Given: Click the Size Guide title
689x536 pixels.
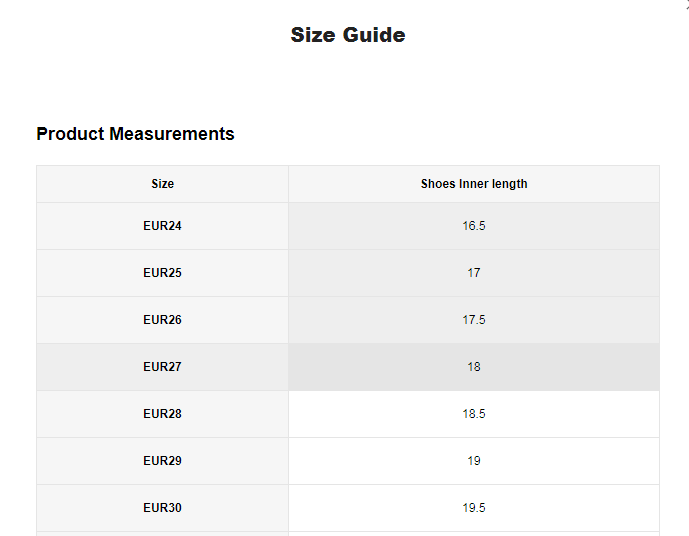Looking at the screenshot, I should click(347, 35).
